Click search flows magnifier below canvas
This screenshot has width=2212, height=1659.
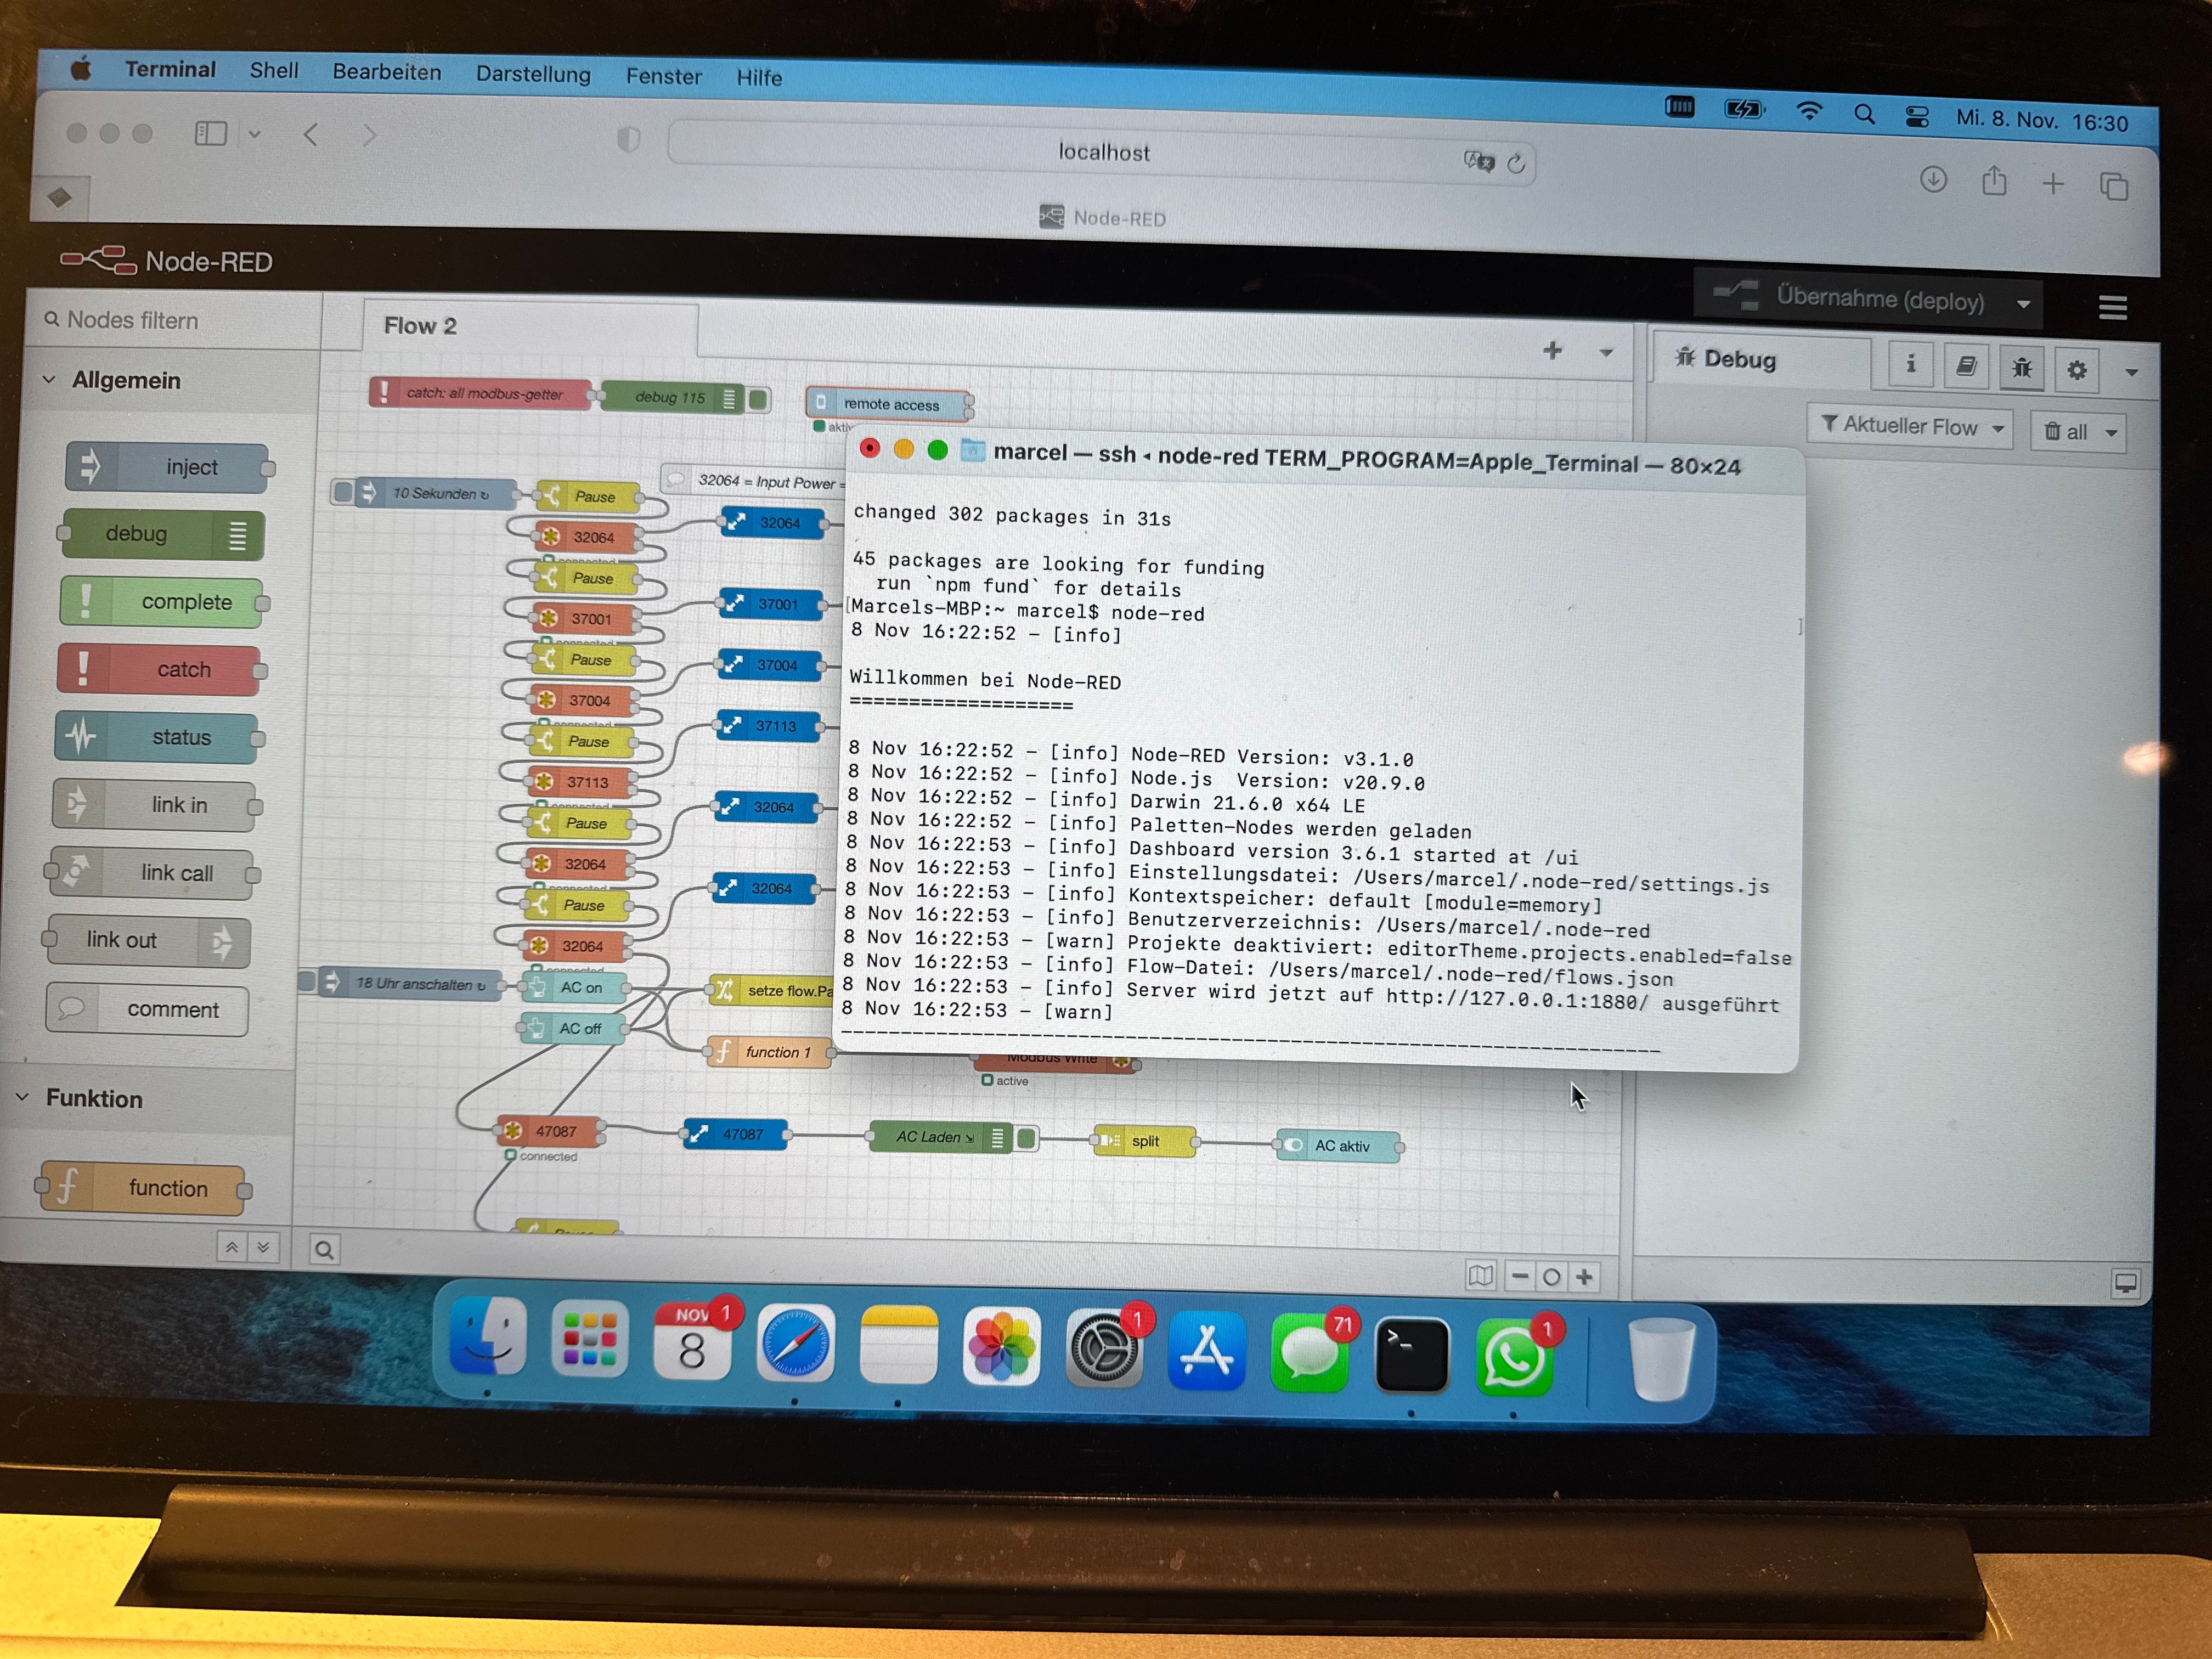(x=325, y=1249)
